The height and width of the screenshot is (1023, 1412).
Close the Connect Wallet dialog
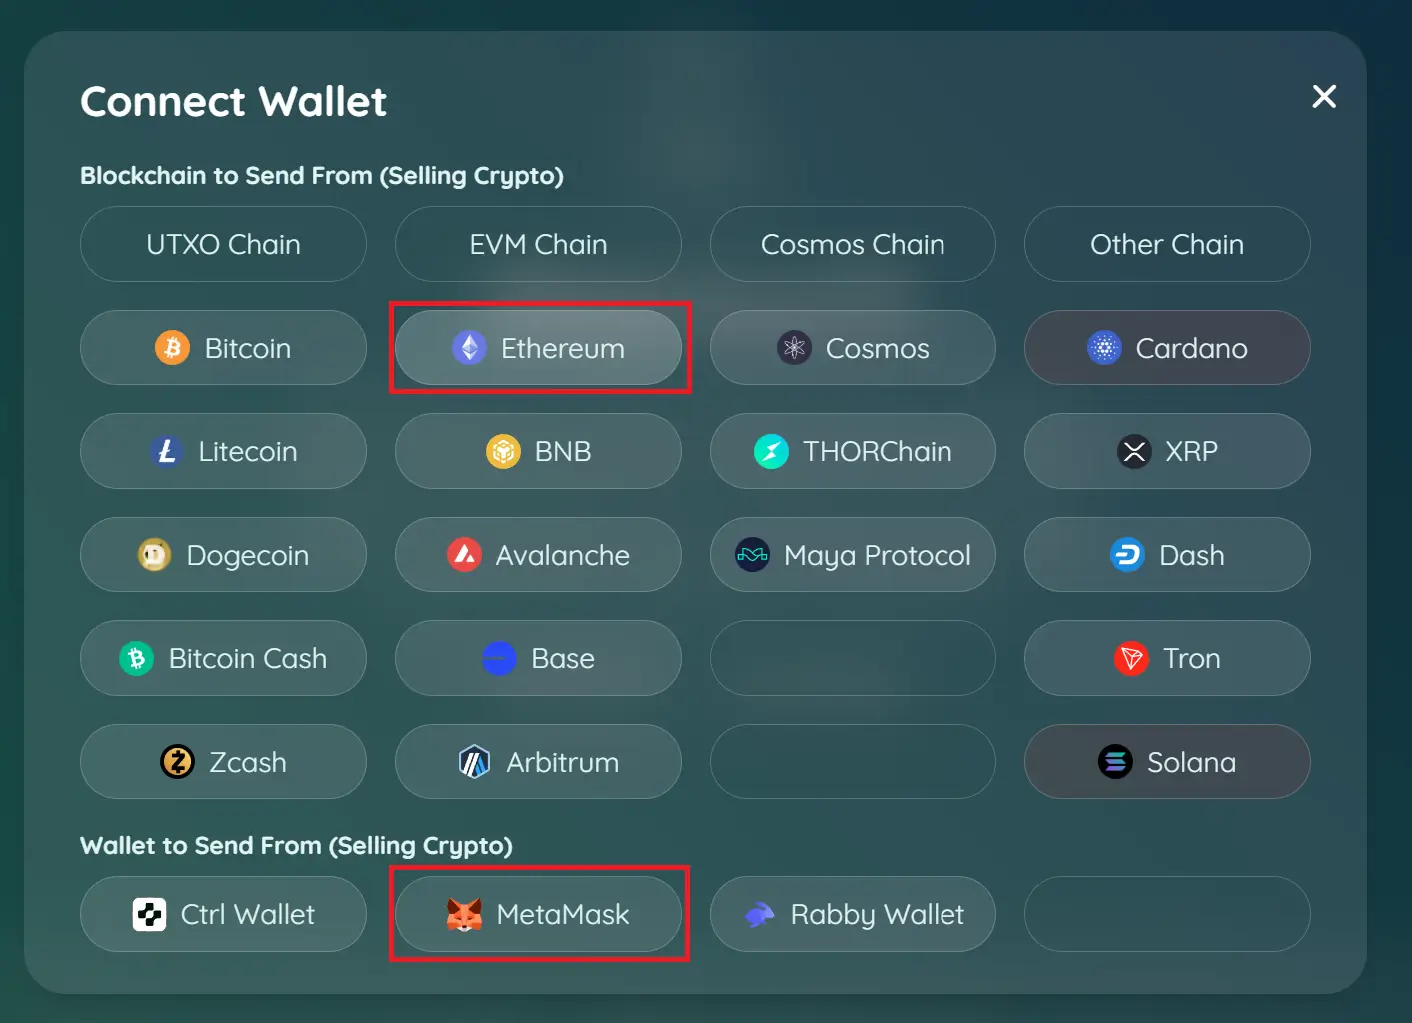click(x=1324, y=96)
